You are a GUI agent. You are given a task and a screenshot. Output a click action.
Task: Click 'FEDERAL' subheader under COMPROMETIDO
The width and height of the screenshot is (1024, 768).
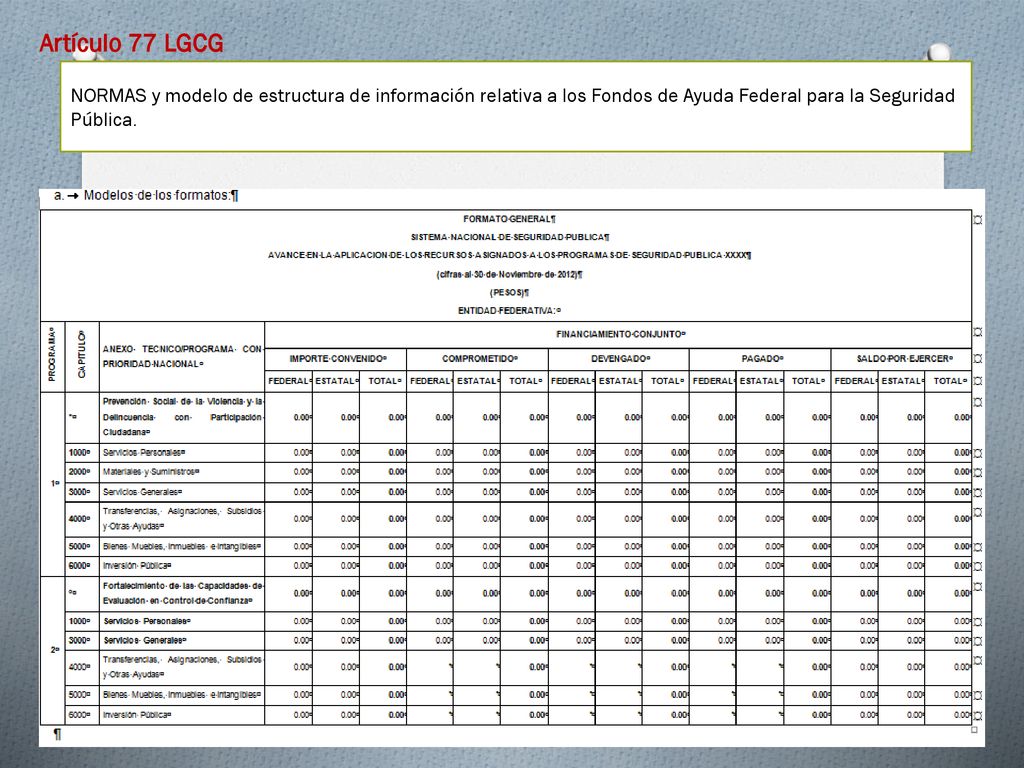pos(430,381)
